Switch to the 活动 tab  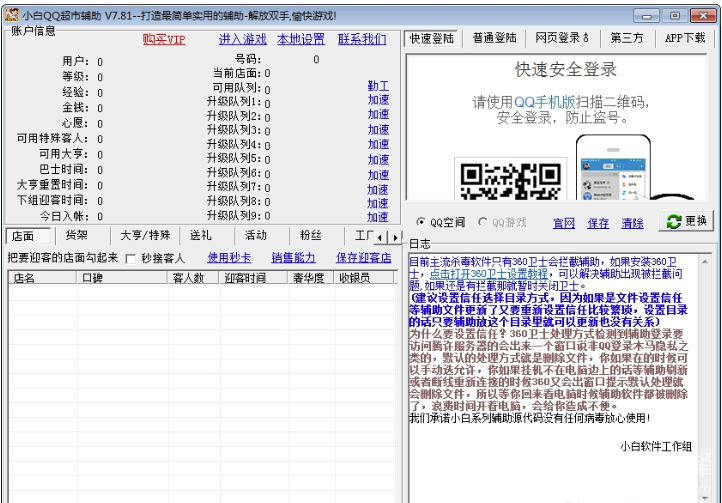coord(261,236)
